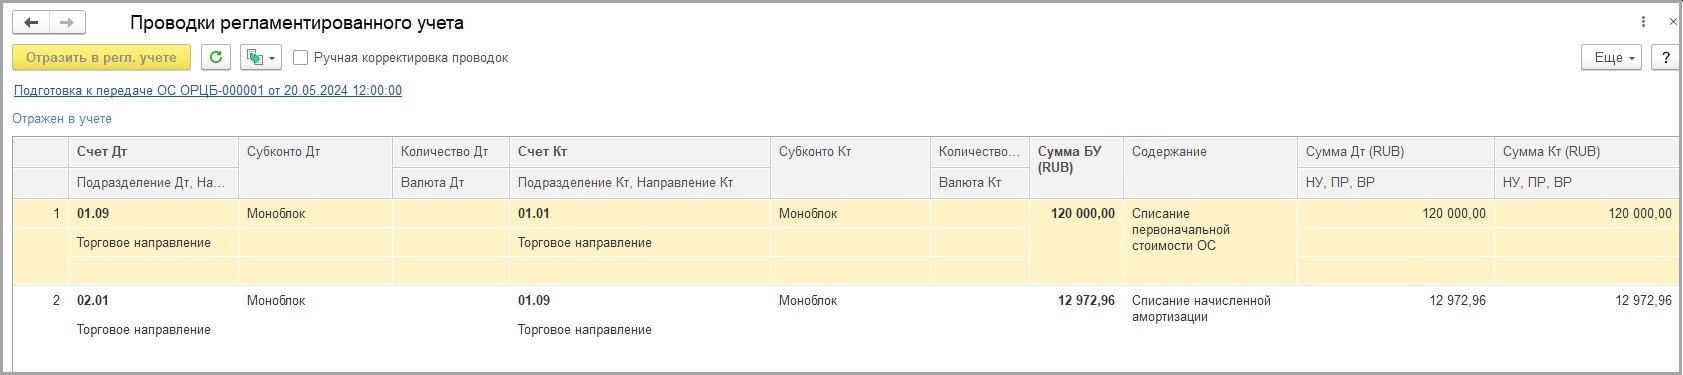Enable Ручная корректировка проводок checkbox
Image resolution: width=1683 pixels, height=375 pixels.
(x=300, y=58)
